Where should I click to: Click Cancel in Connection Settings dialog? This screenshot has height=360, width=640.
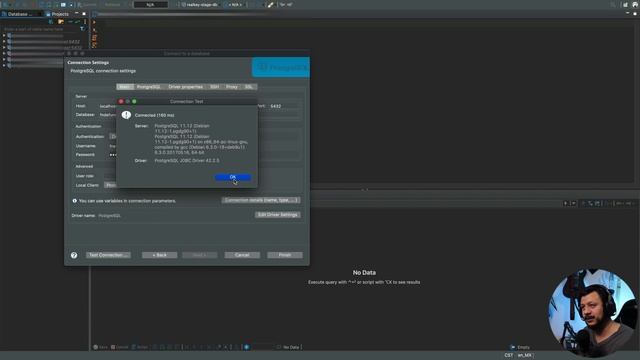242,255
